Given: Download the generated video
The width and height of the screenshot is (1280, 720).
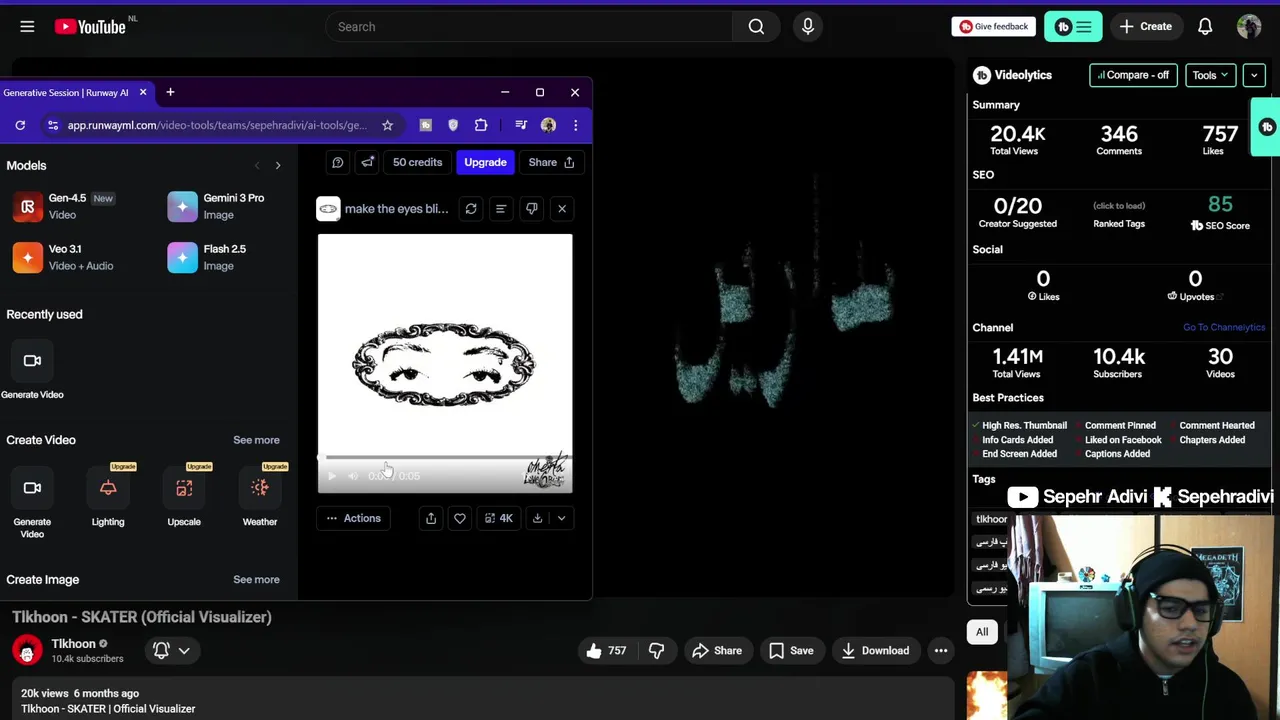Looking at the screenshot, I should coord(537,518).
